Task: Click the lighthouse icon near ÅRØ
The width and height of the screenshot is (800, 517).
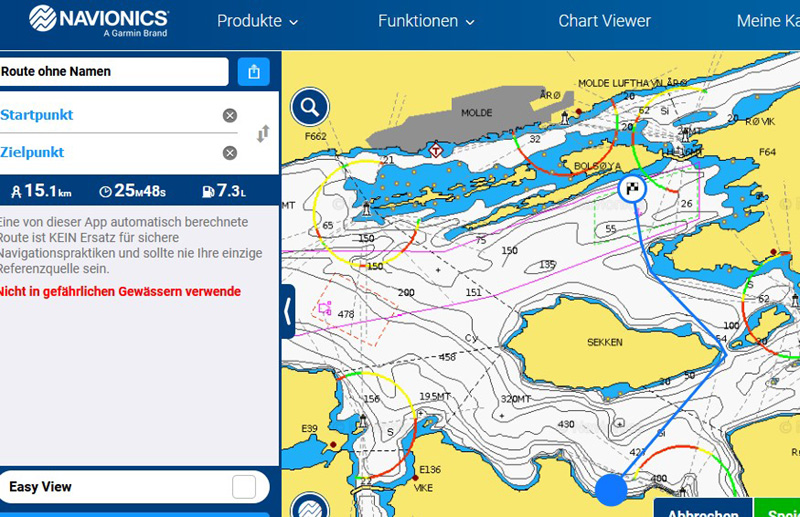Action: (565, 118)
